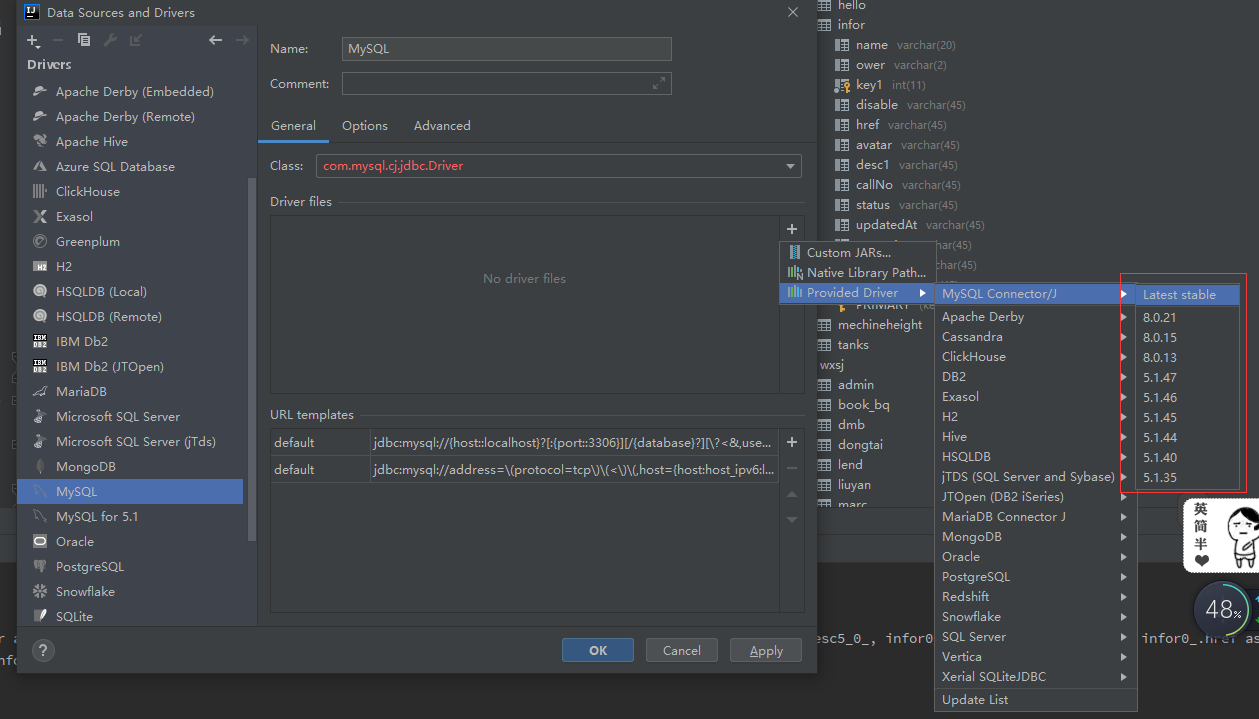
Task: Expand the MySQL Connector/J submenu arrow
Action: [x=1124, y=294]
